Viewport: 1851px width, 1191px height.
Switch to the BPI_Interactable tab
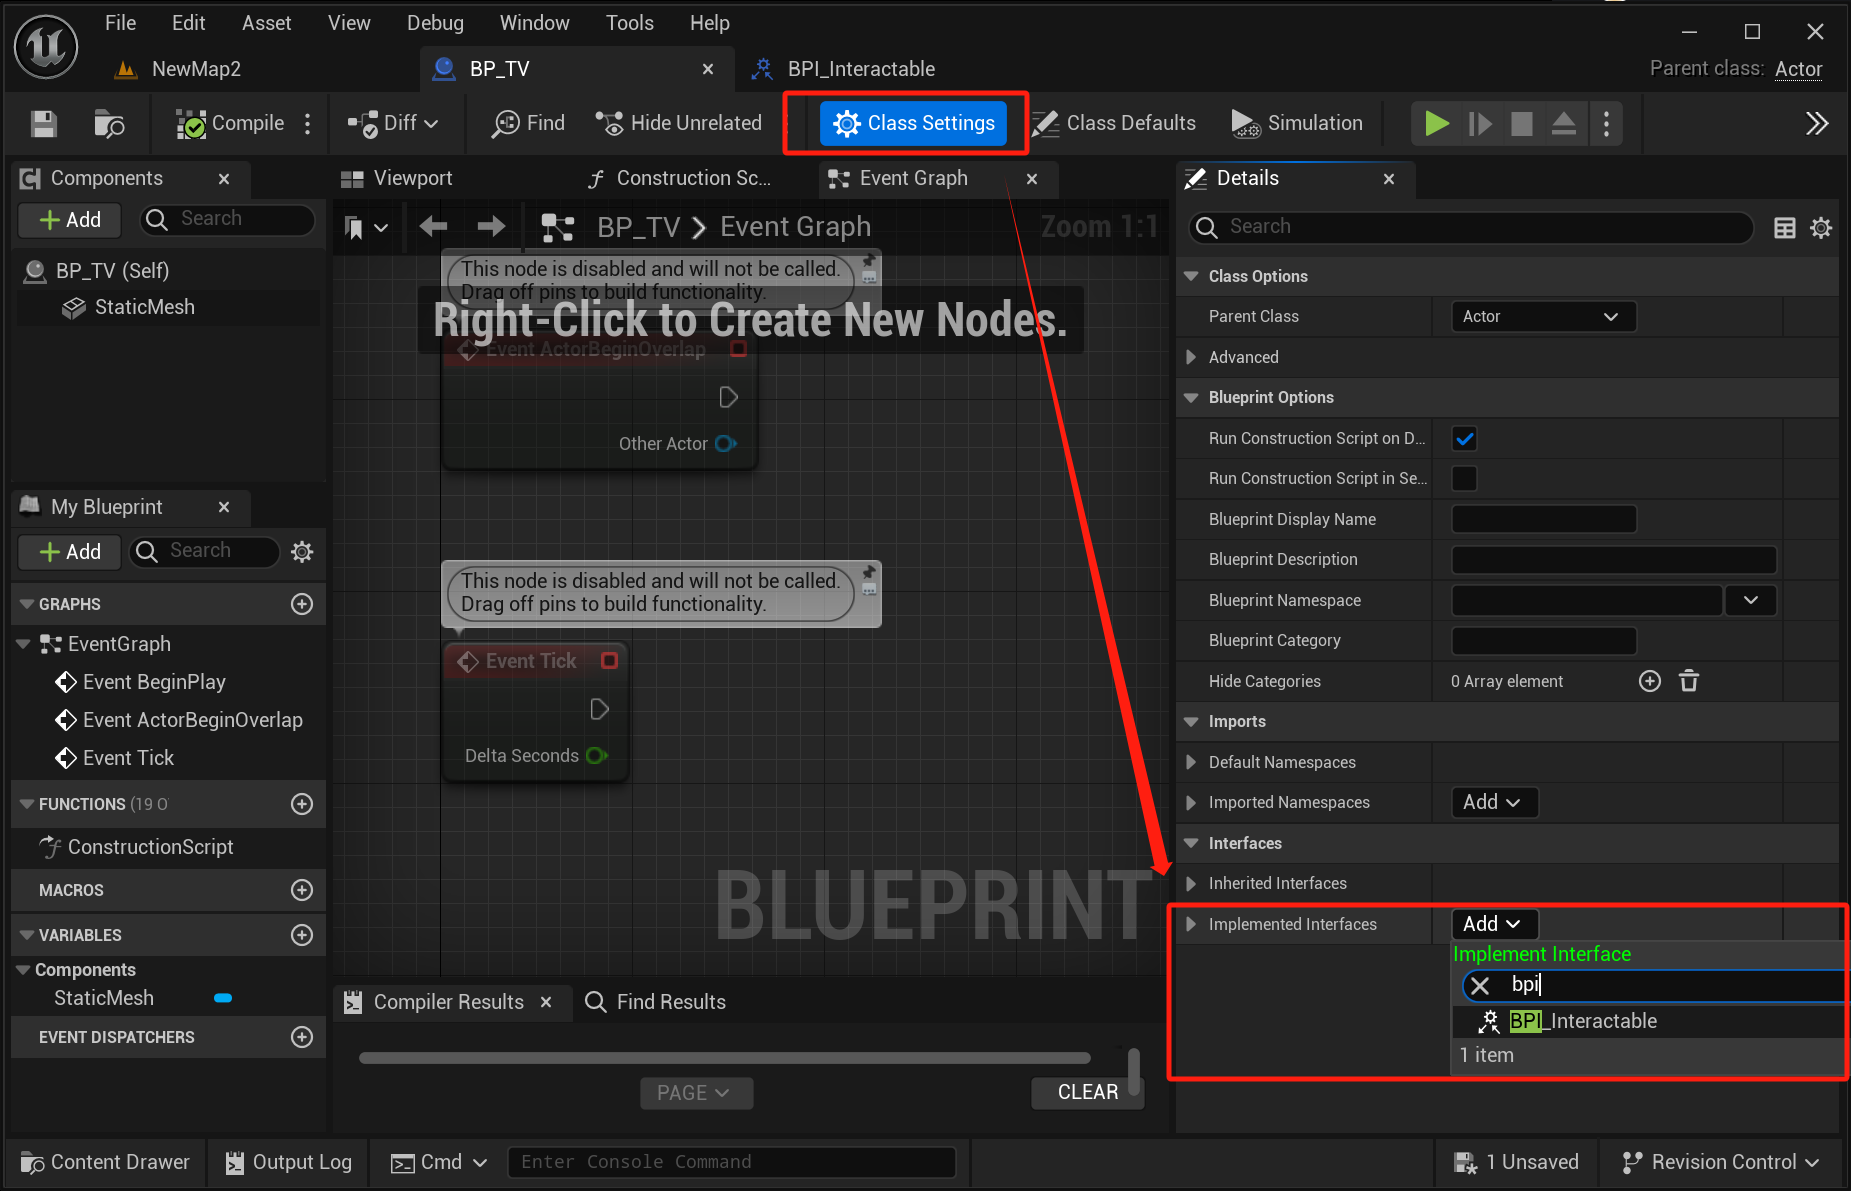coord(846,69)
